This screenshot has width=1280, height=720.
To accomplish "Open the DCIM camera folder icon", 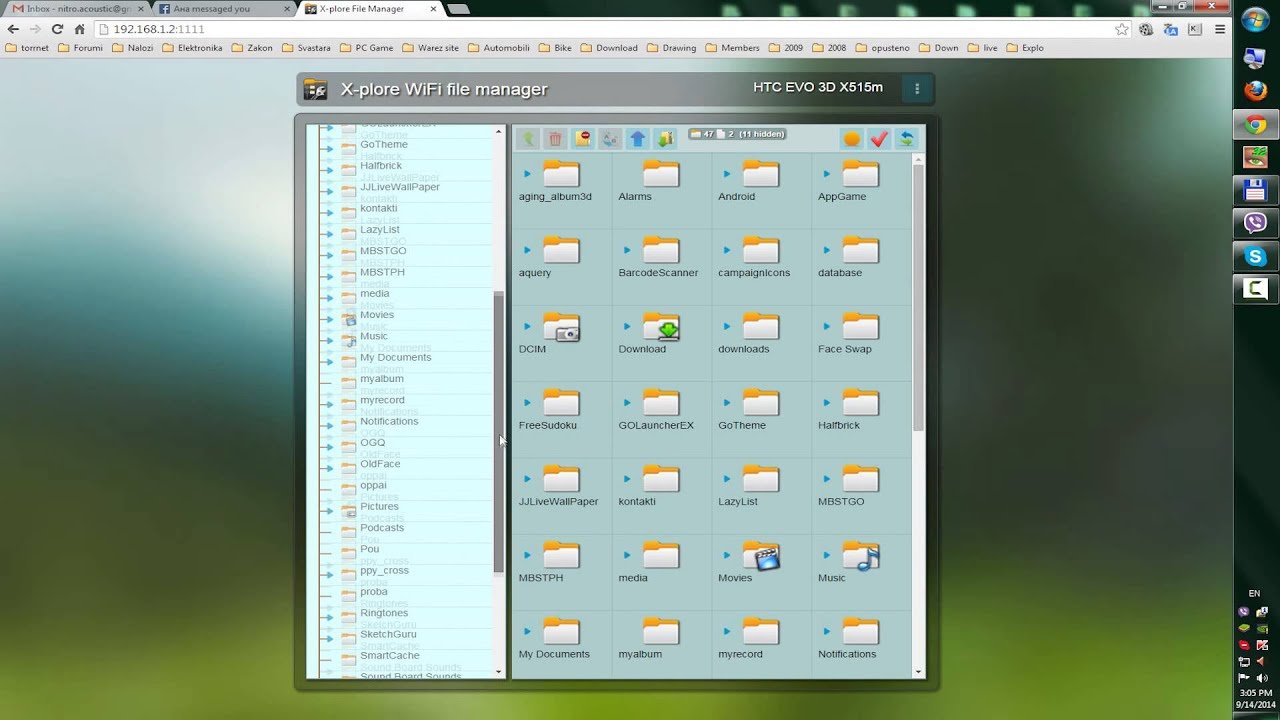I will click(562, 326).
